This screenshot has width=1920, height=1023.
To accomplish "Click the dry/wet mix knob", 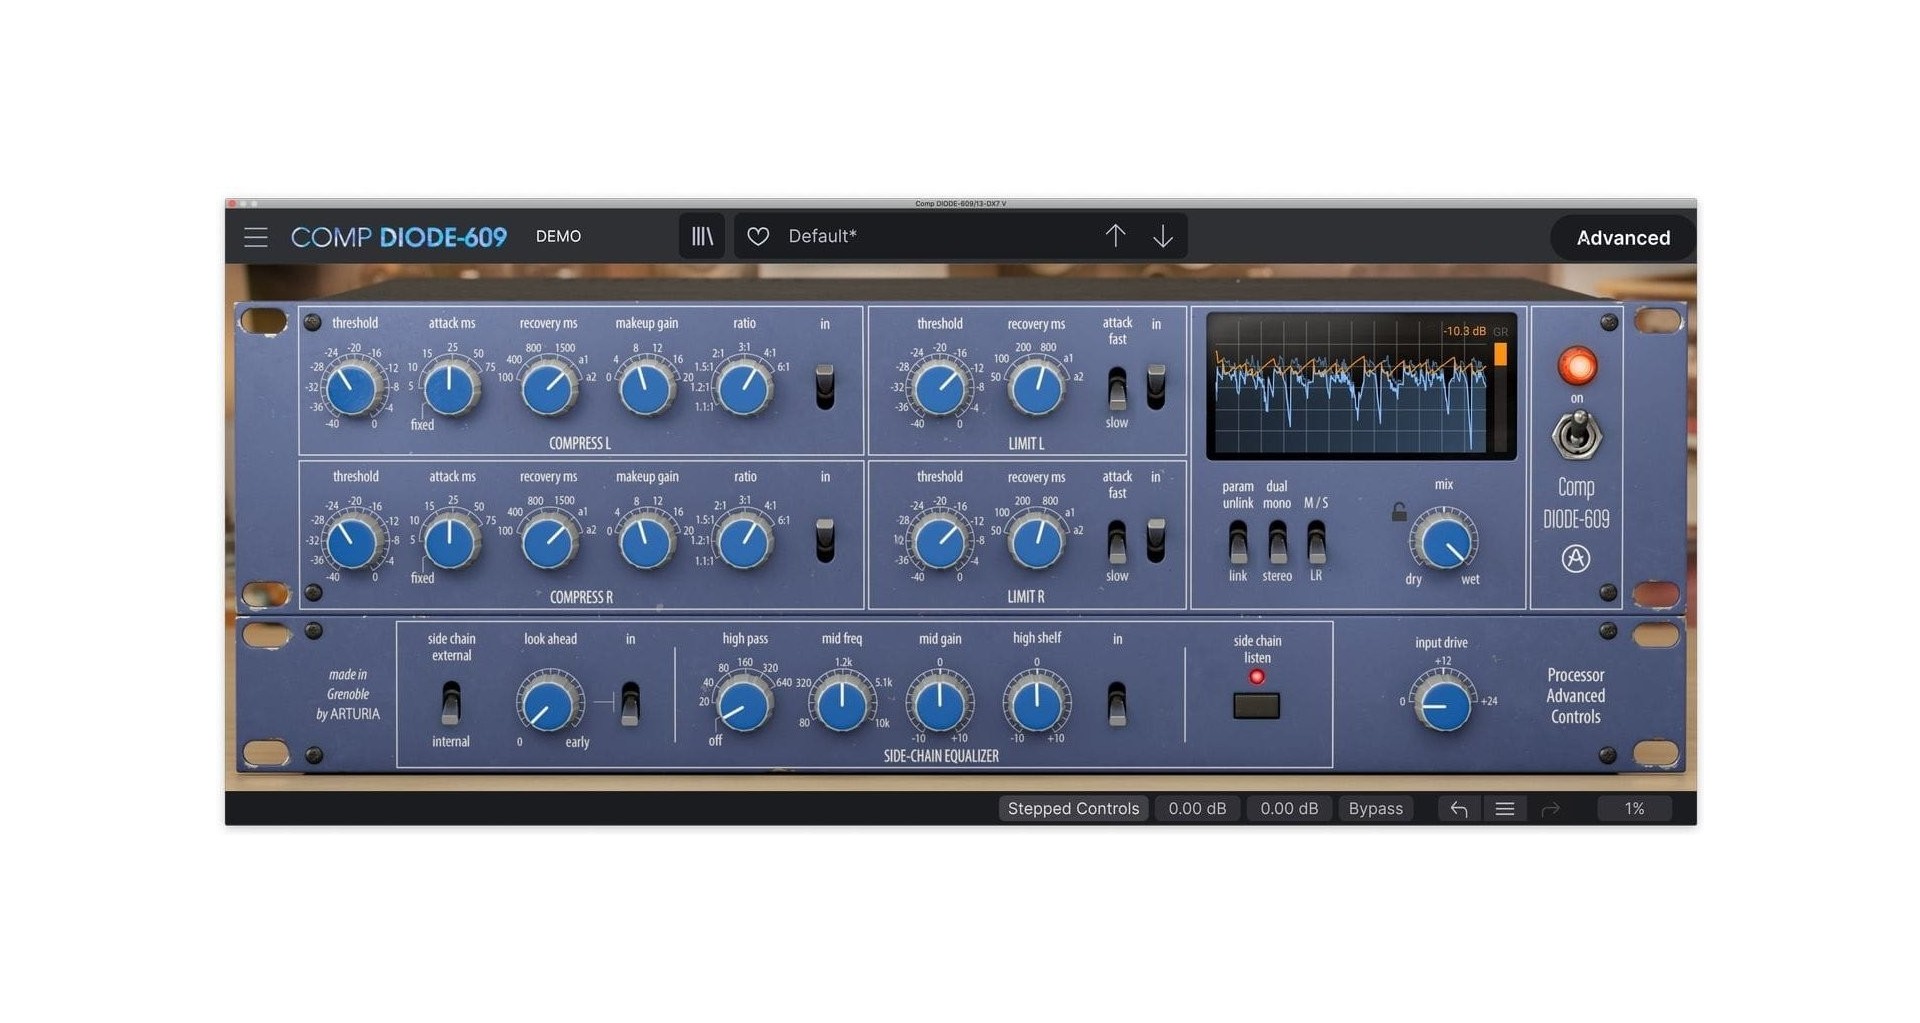I will [x=1444, y=543].
